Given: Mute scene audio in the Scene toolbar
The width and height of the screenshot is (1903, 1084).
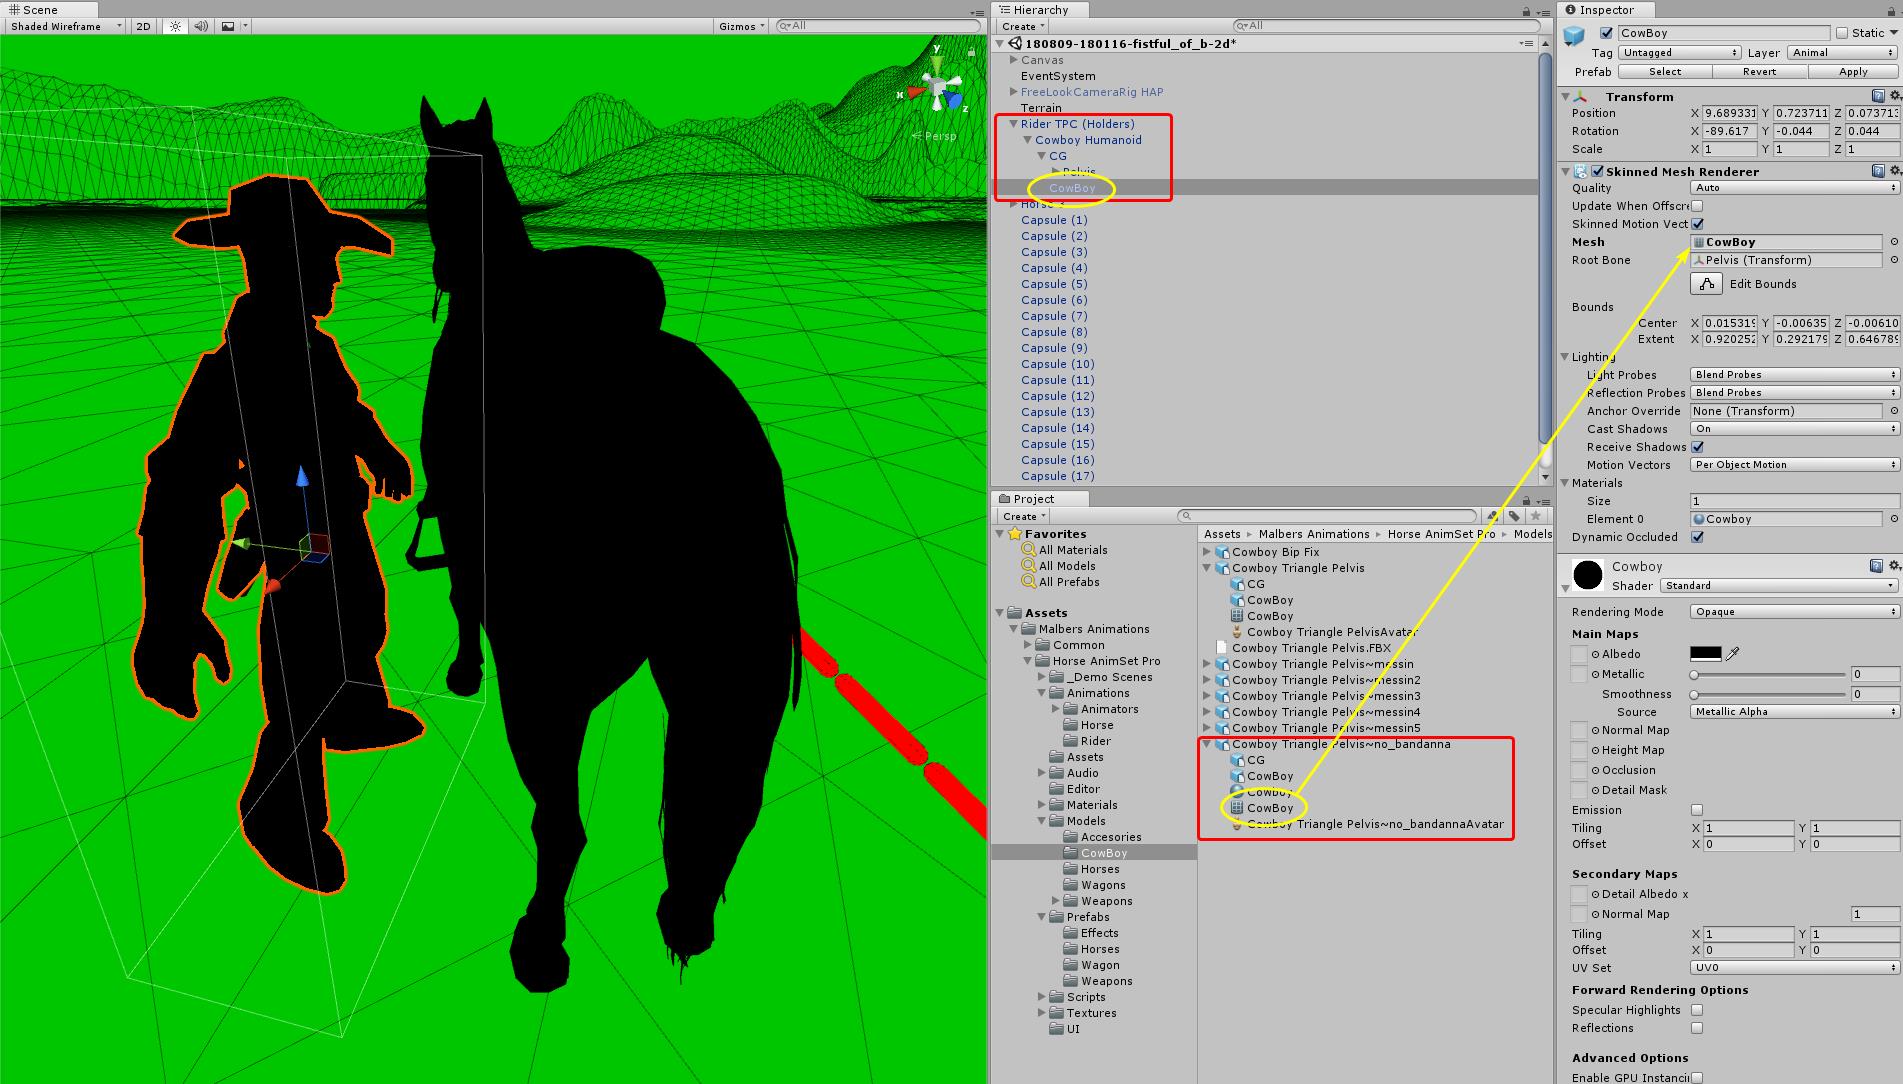Looking at the screenshot, I should (x=200, y=26).
